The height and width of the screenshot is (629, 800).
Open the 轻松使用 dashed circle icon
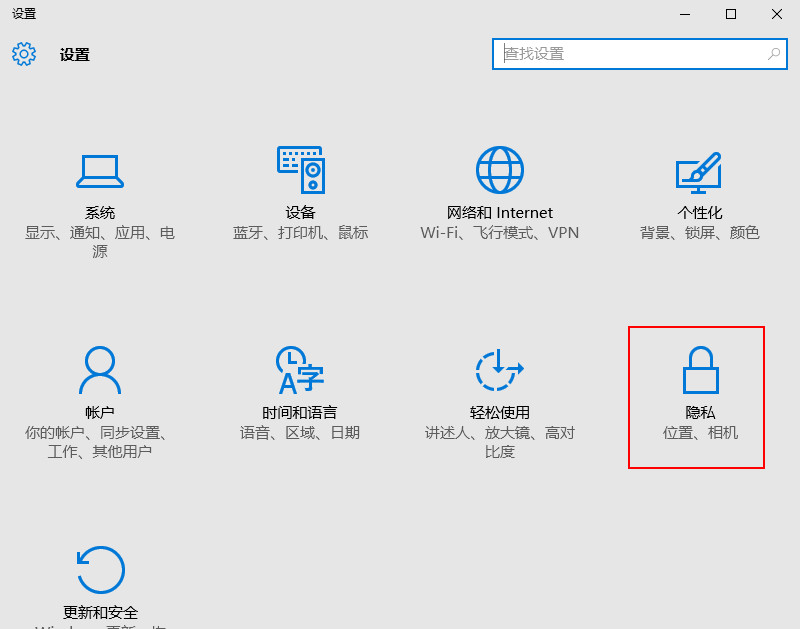(x=499, y=370)
